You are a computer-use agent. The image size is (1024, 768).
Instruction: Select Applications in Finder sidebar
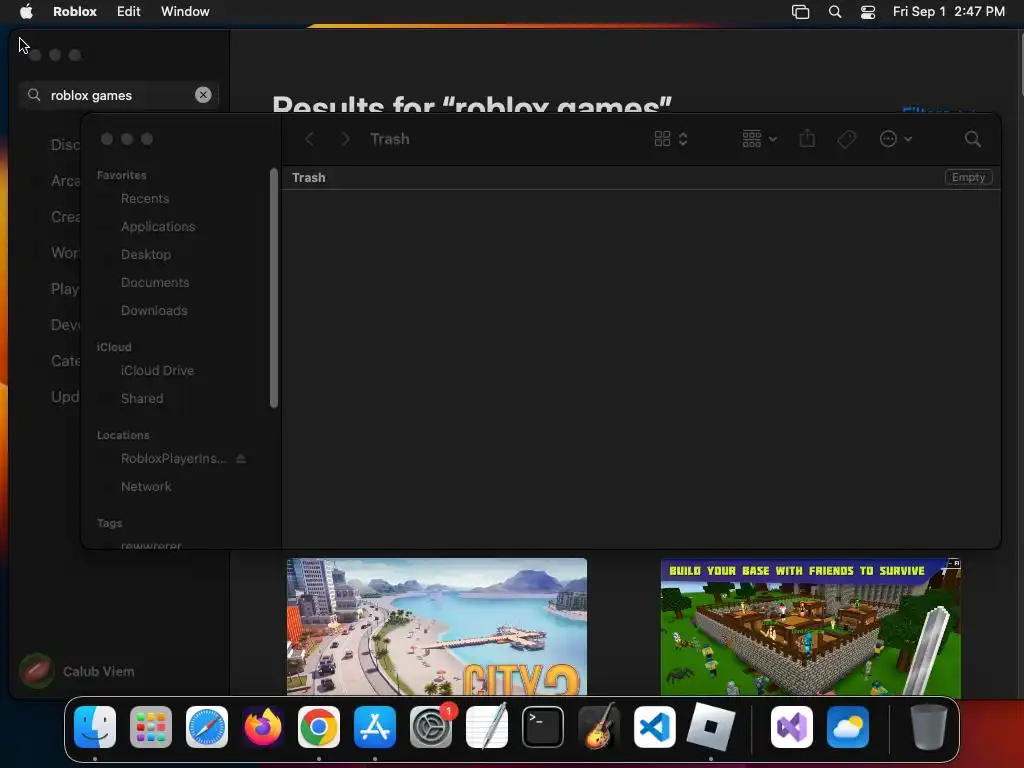[158, 227]
